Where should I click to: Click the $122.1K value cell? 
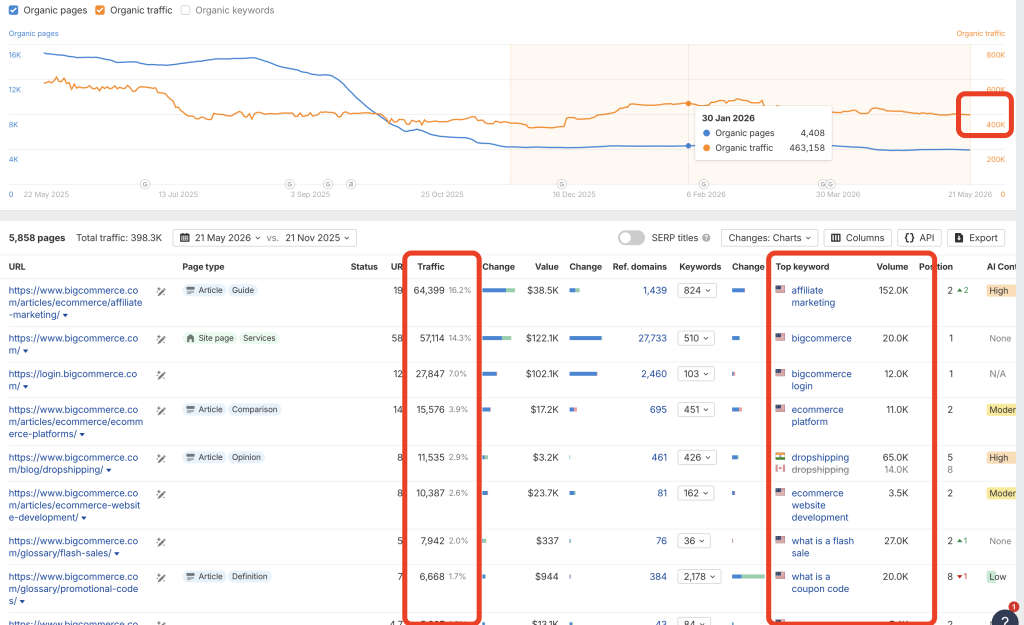(542, 338)
